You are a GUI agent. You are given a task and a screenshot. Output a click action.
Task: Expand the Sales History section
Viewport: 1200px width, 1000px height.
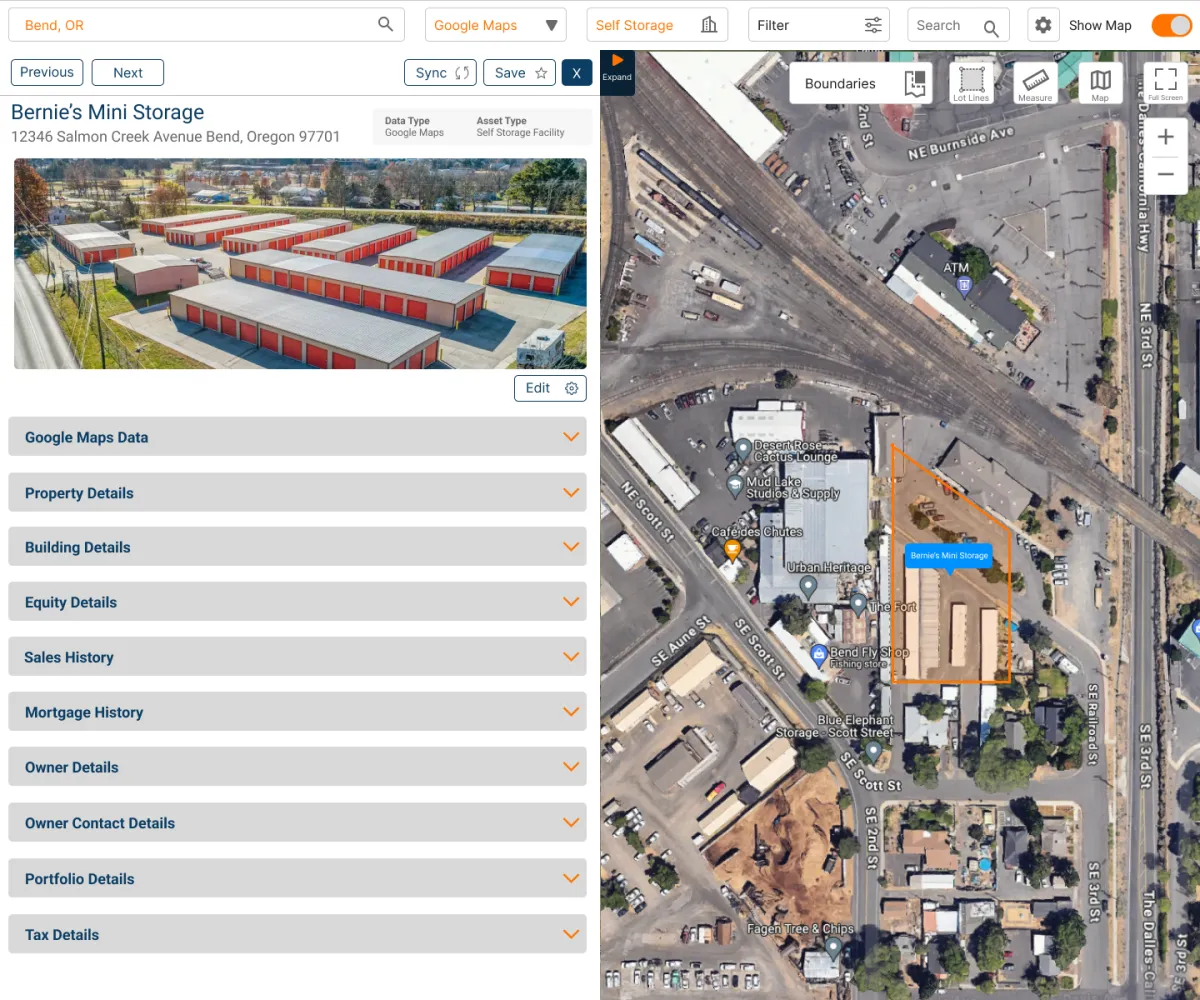pyautogui.click(x=297, y=657)
